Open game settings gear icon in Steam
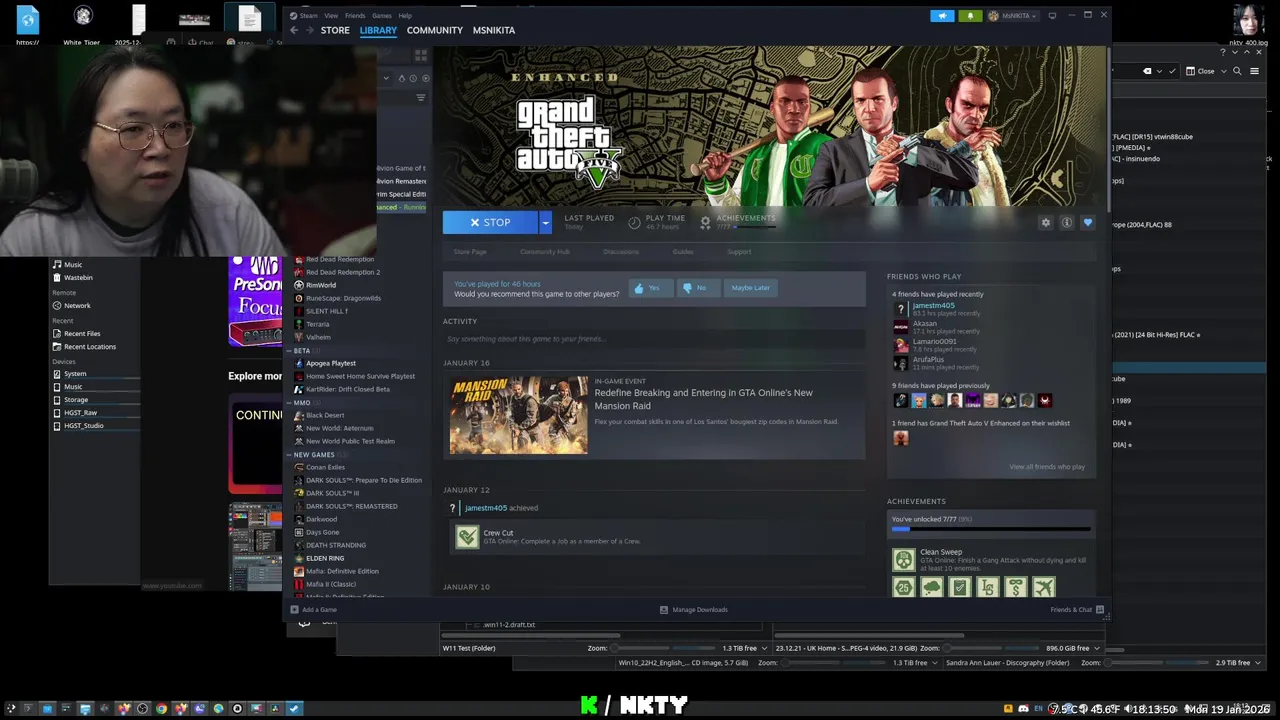This screenshot has height=720, width=1280. tap(1046, 223)
